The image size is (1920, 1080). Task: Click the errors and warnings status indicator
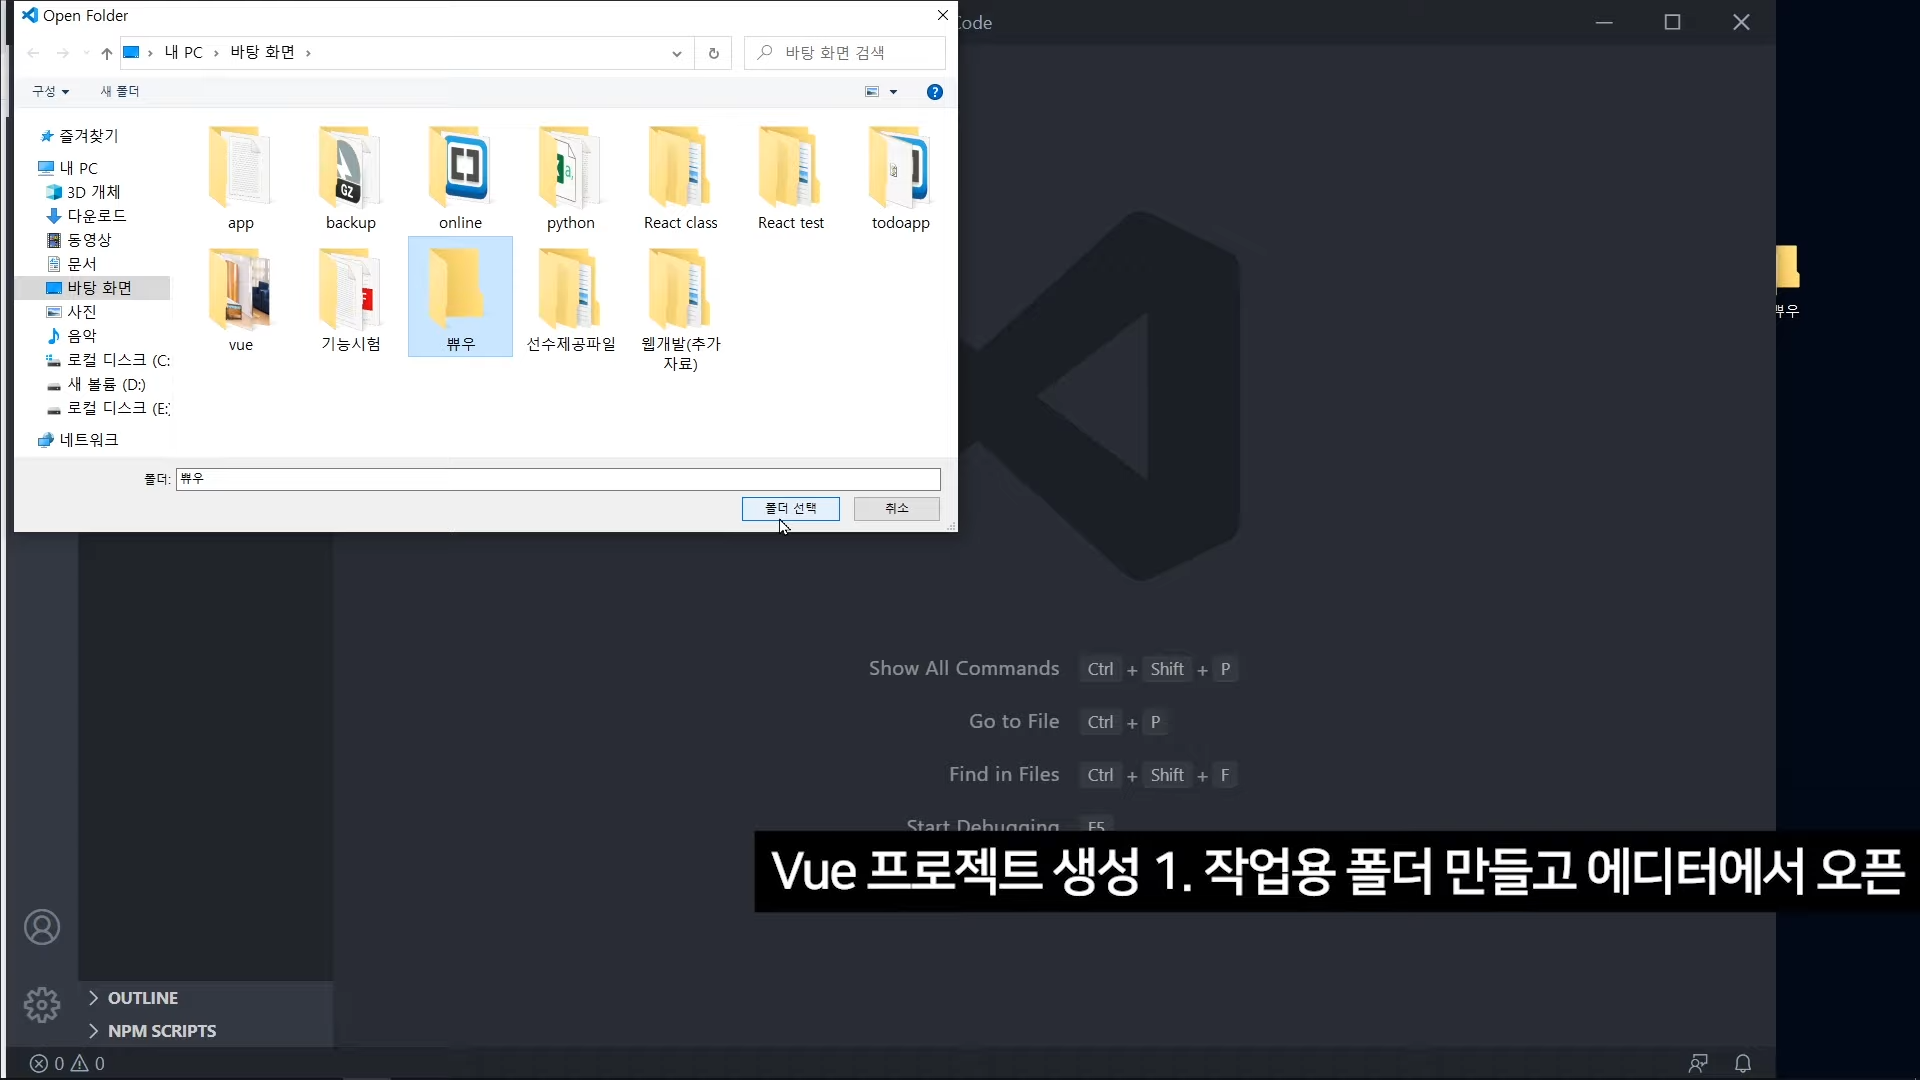point(67,1063)
